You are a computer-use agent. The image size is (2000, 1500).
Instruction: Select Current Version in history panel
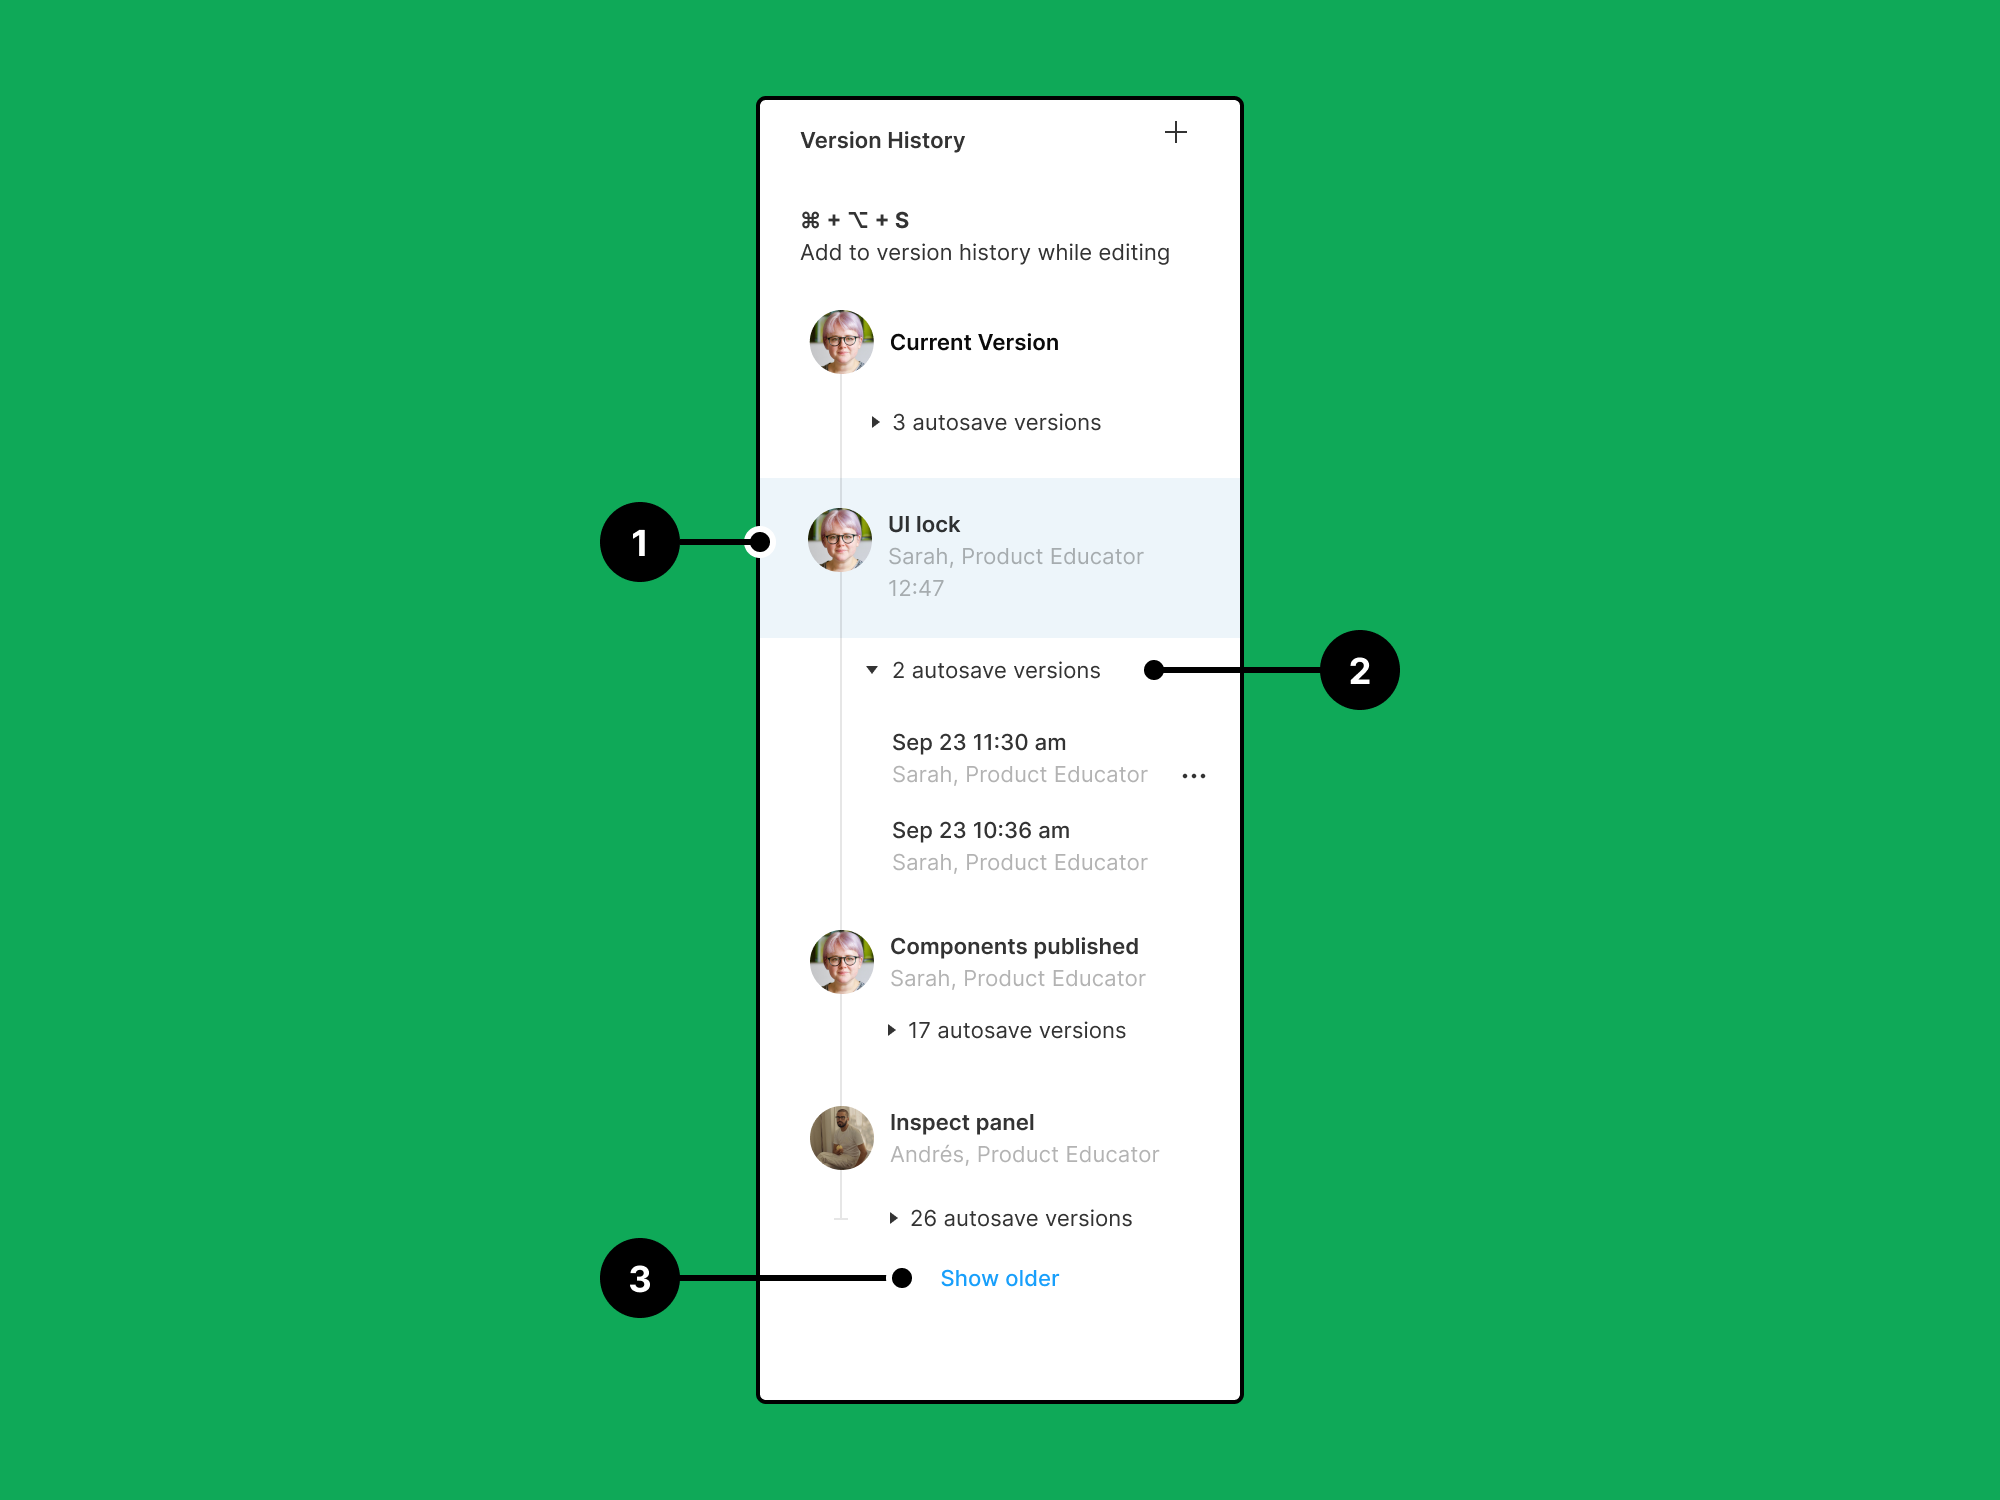976,342
